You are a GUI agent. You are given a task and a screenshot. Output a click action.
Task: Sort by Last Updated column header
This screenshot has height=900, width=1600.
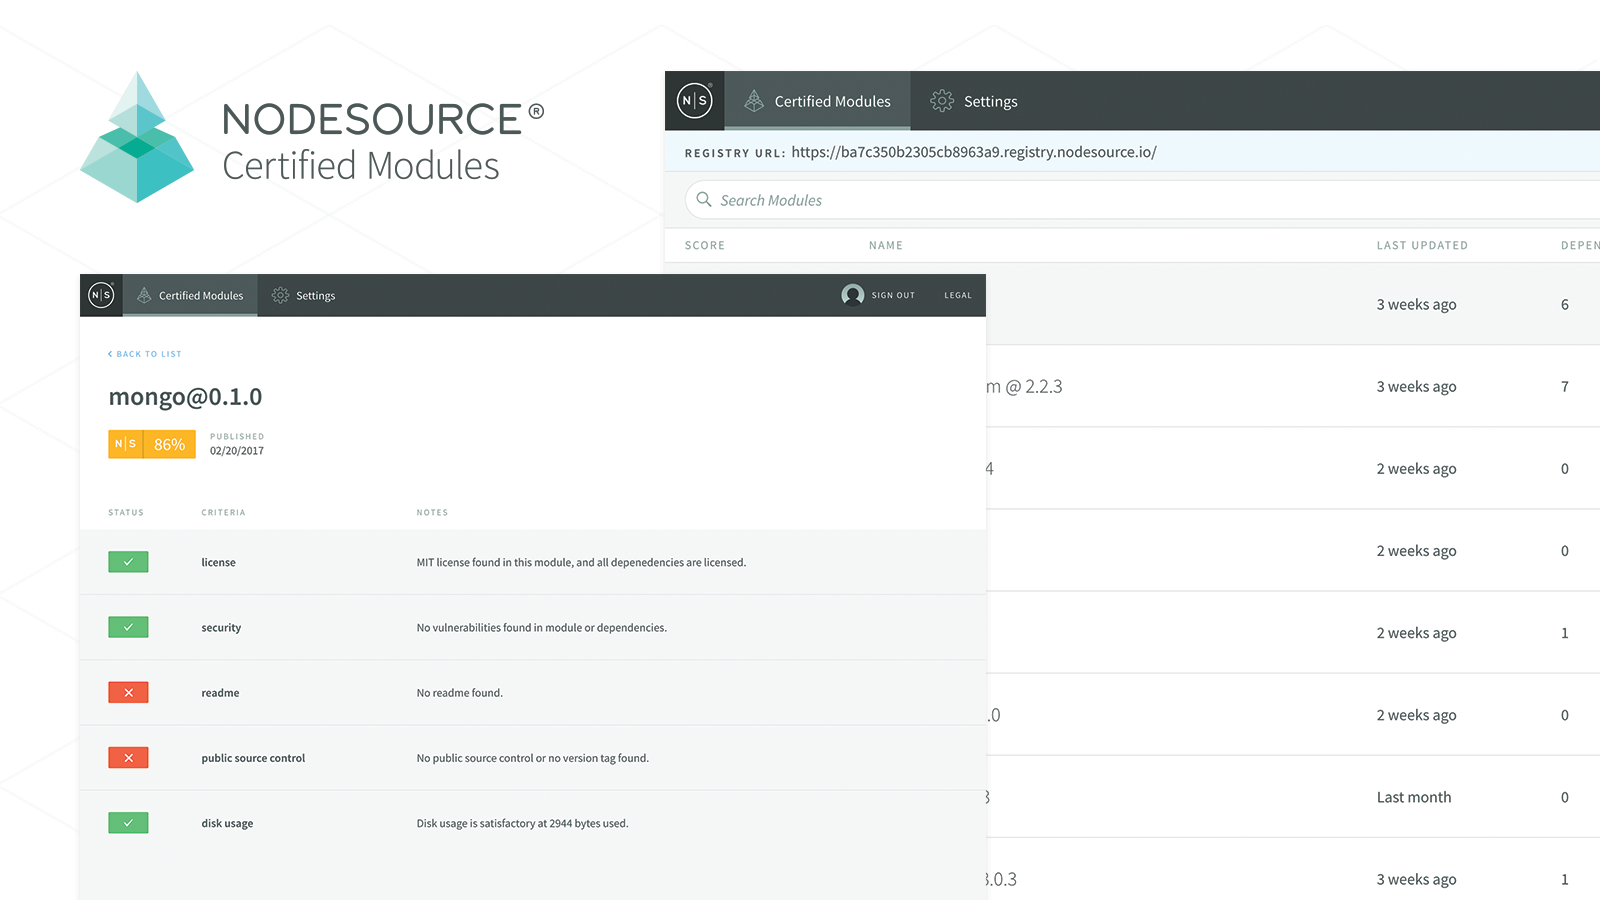1422,245
